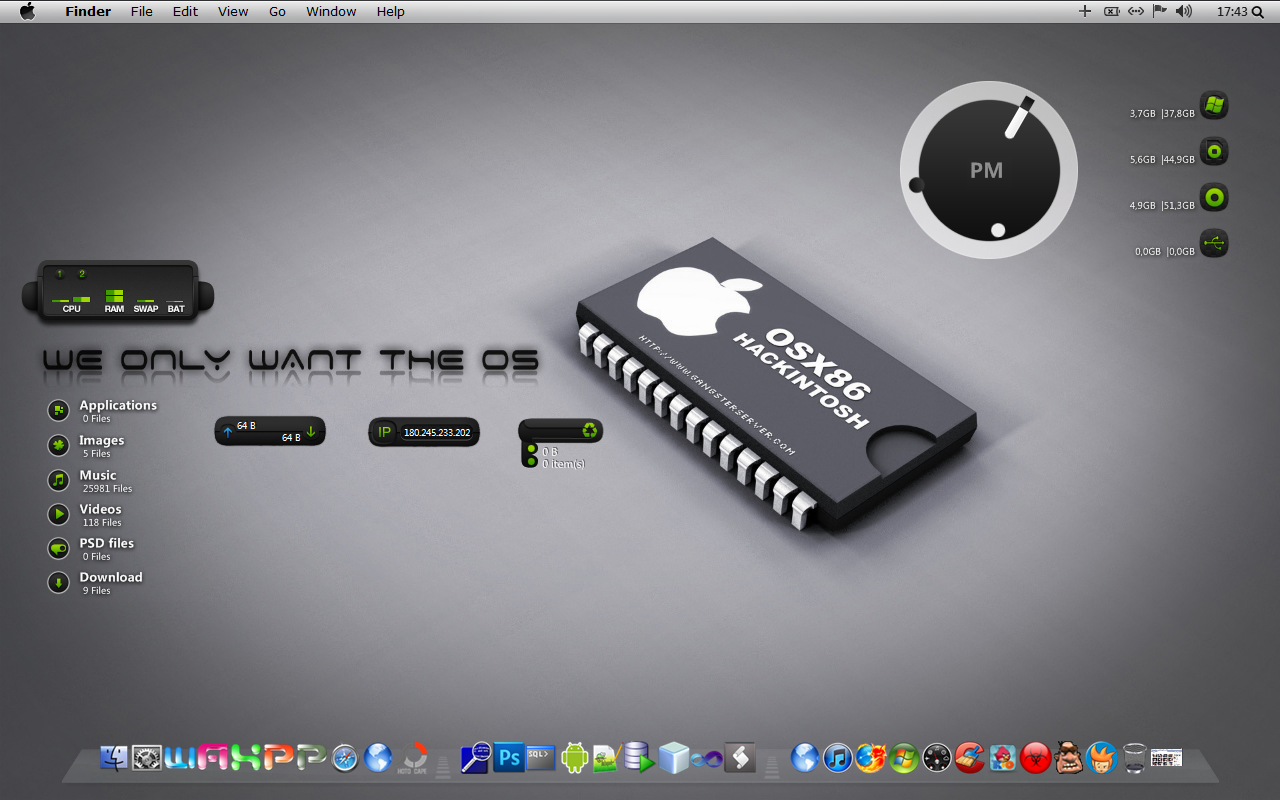This screenshot has width=1280, height=800.
Task: Click the PM analog clock widget
Action: pyautogui.click(x=988, y=169)
